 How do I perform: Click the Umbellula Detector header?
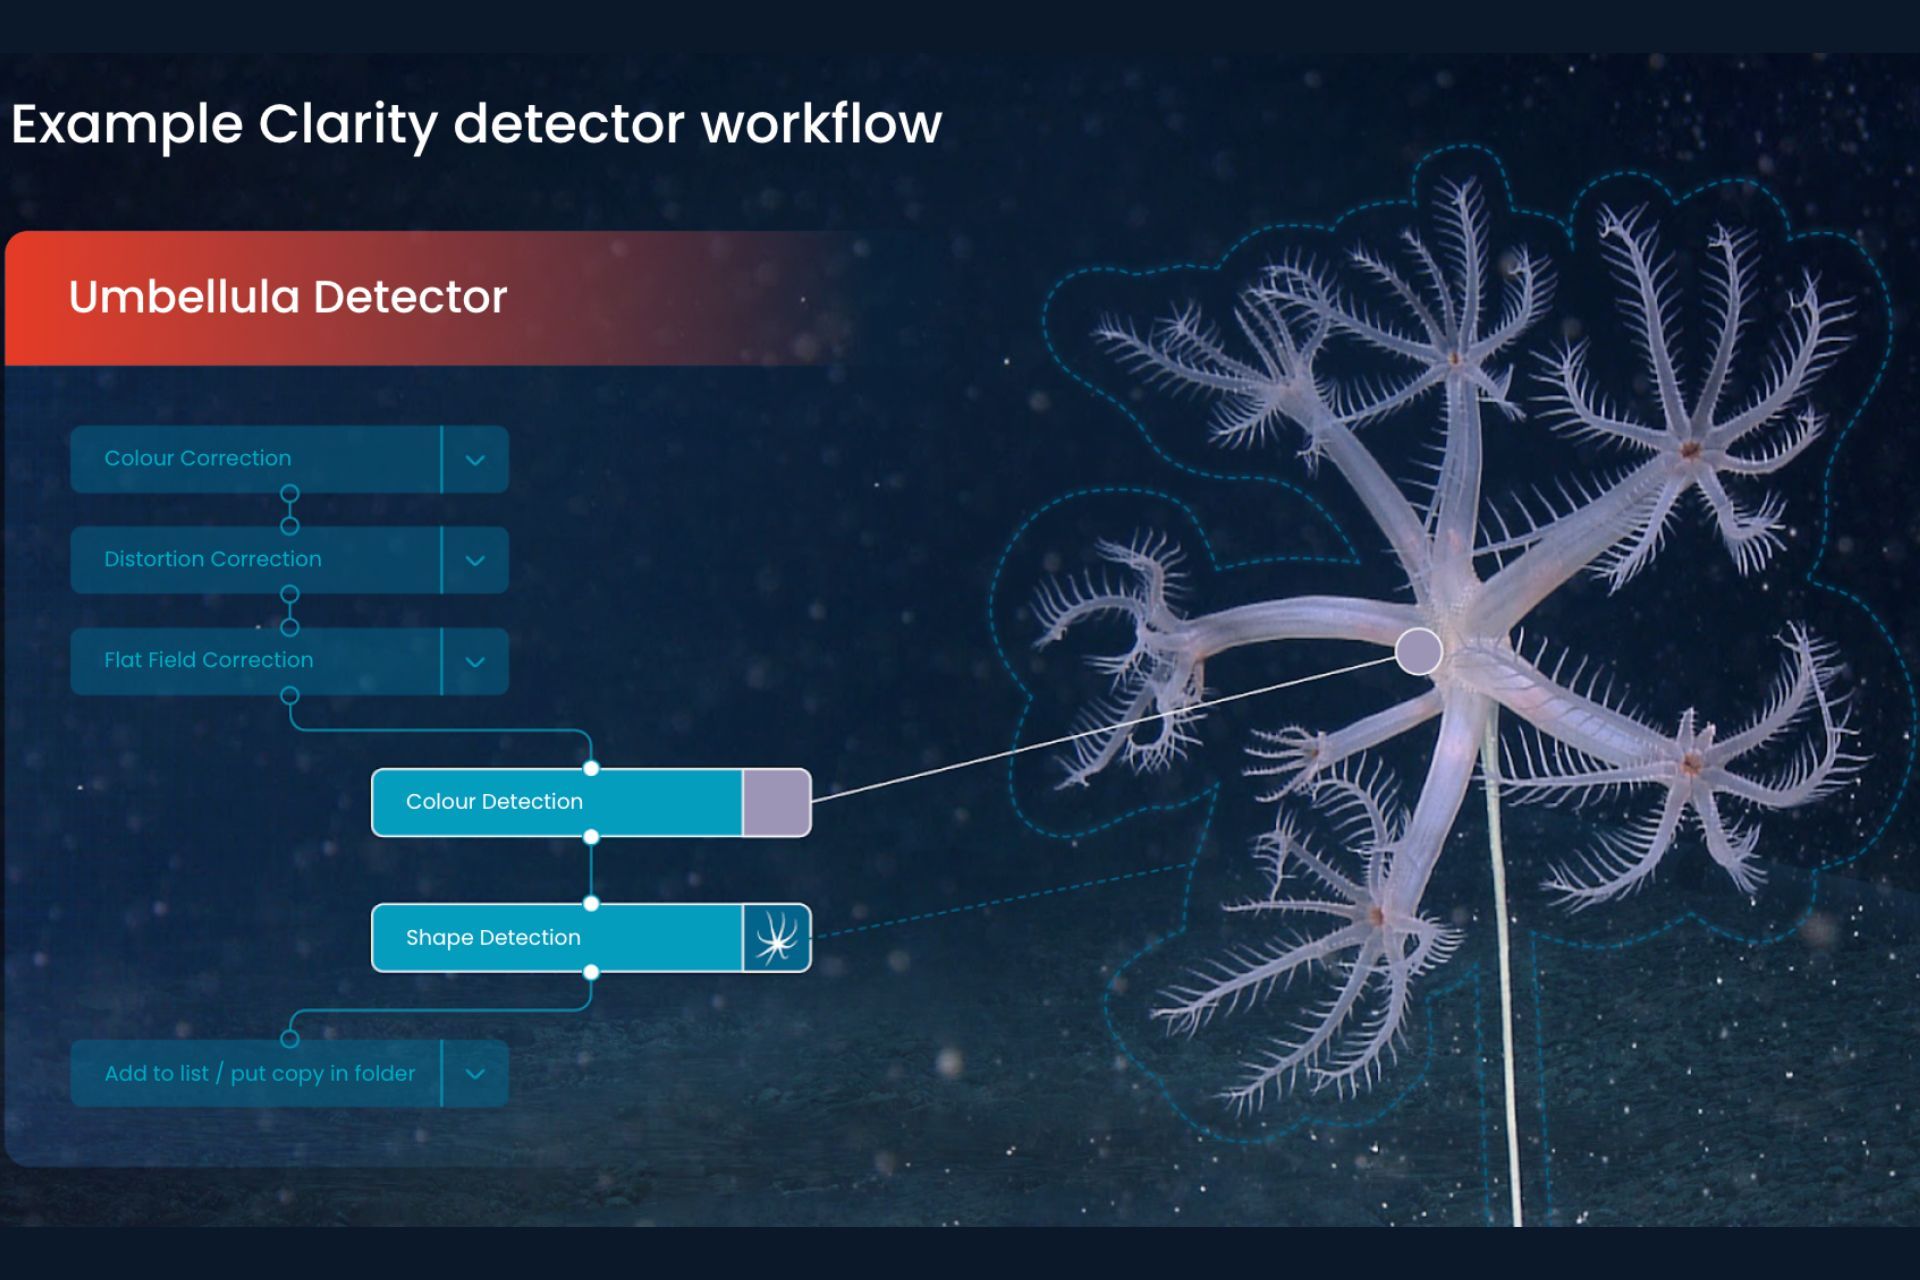pyautogui.click(x=288, y=298)
